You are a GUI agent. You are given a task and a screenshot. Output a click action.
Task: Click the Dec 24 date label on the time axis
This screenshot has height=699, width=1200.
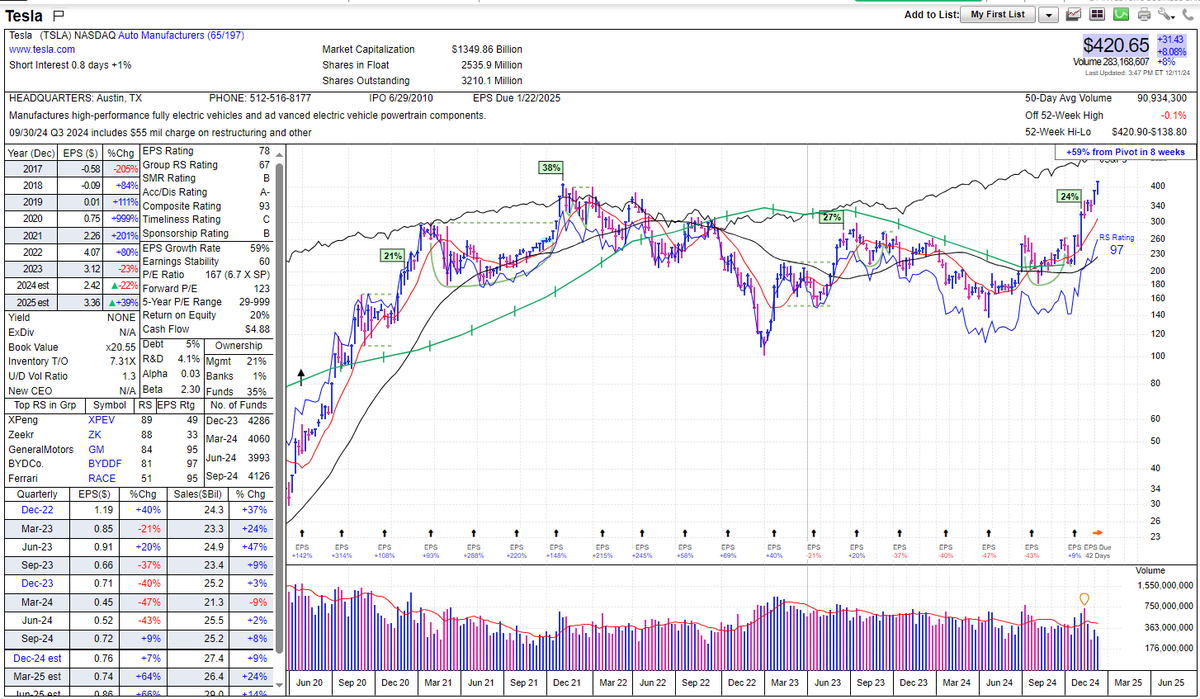pyautogui.click(x=1083, y=683)
